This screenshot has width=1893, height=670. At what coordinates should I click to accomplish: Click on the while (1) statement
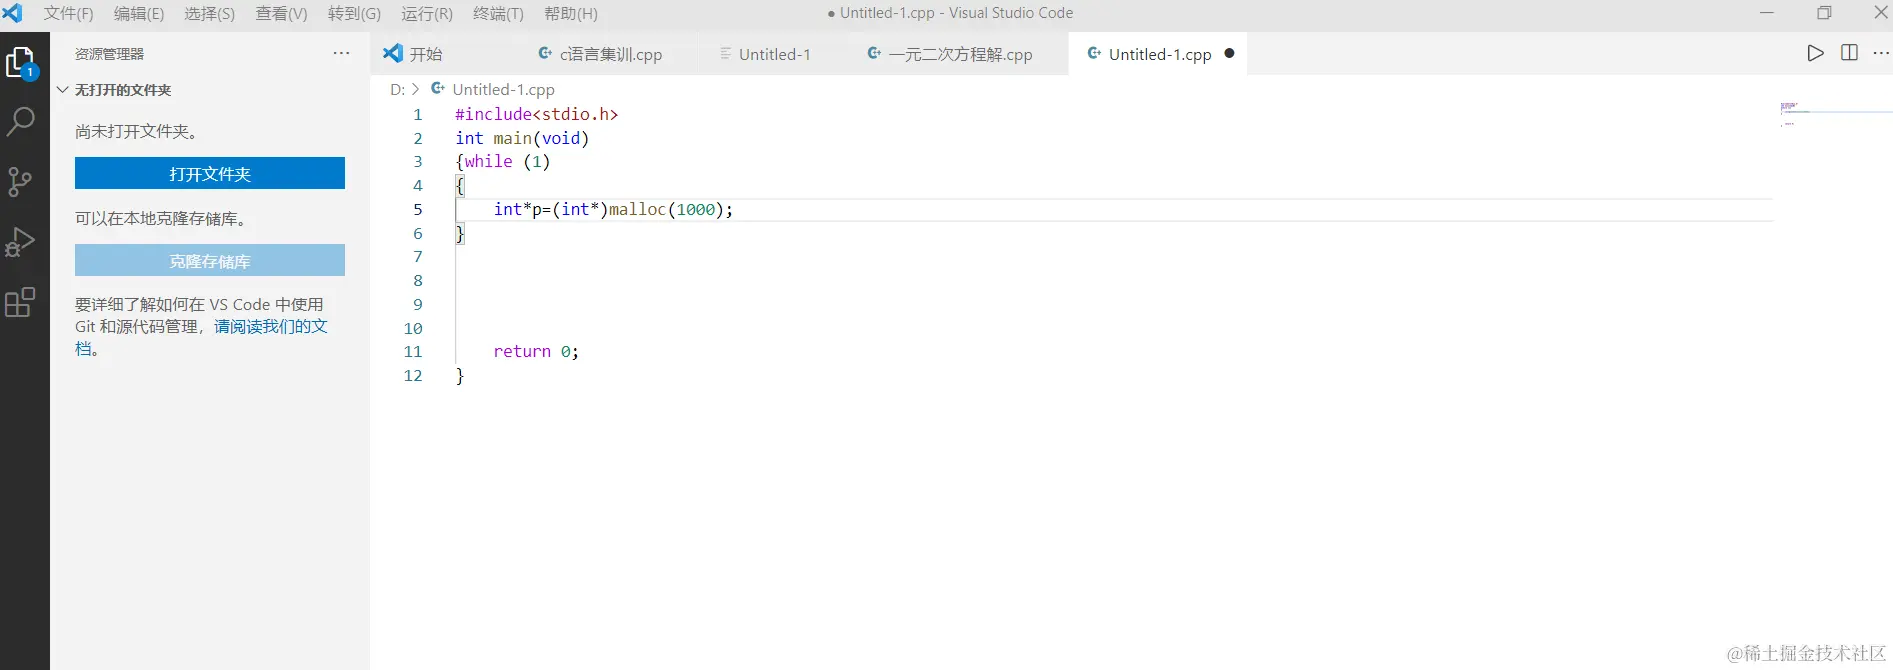click(x=507, y=161)
